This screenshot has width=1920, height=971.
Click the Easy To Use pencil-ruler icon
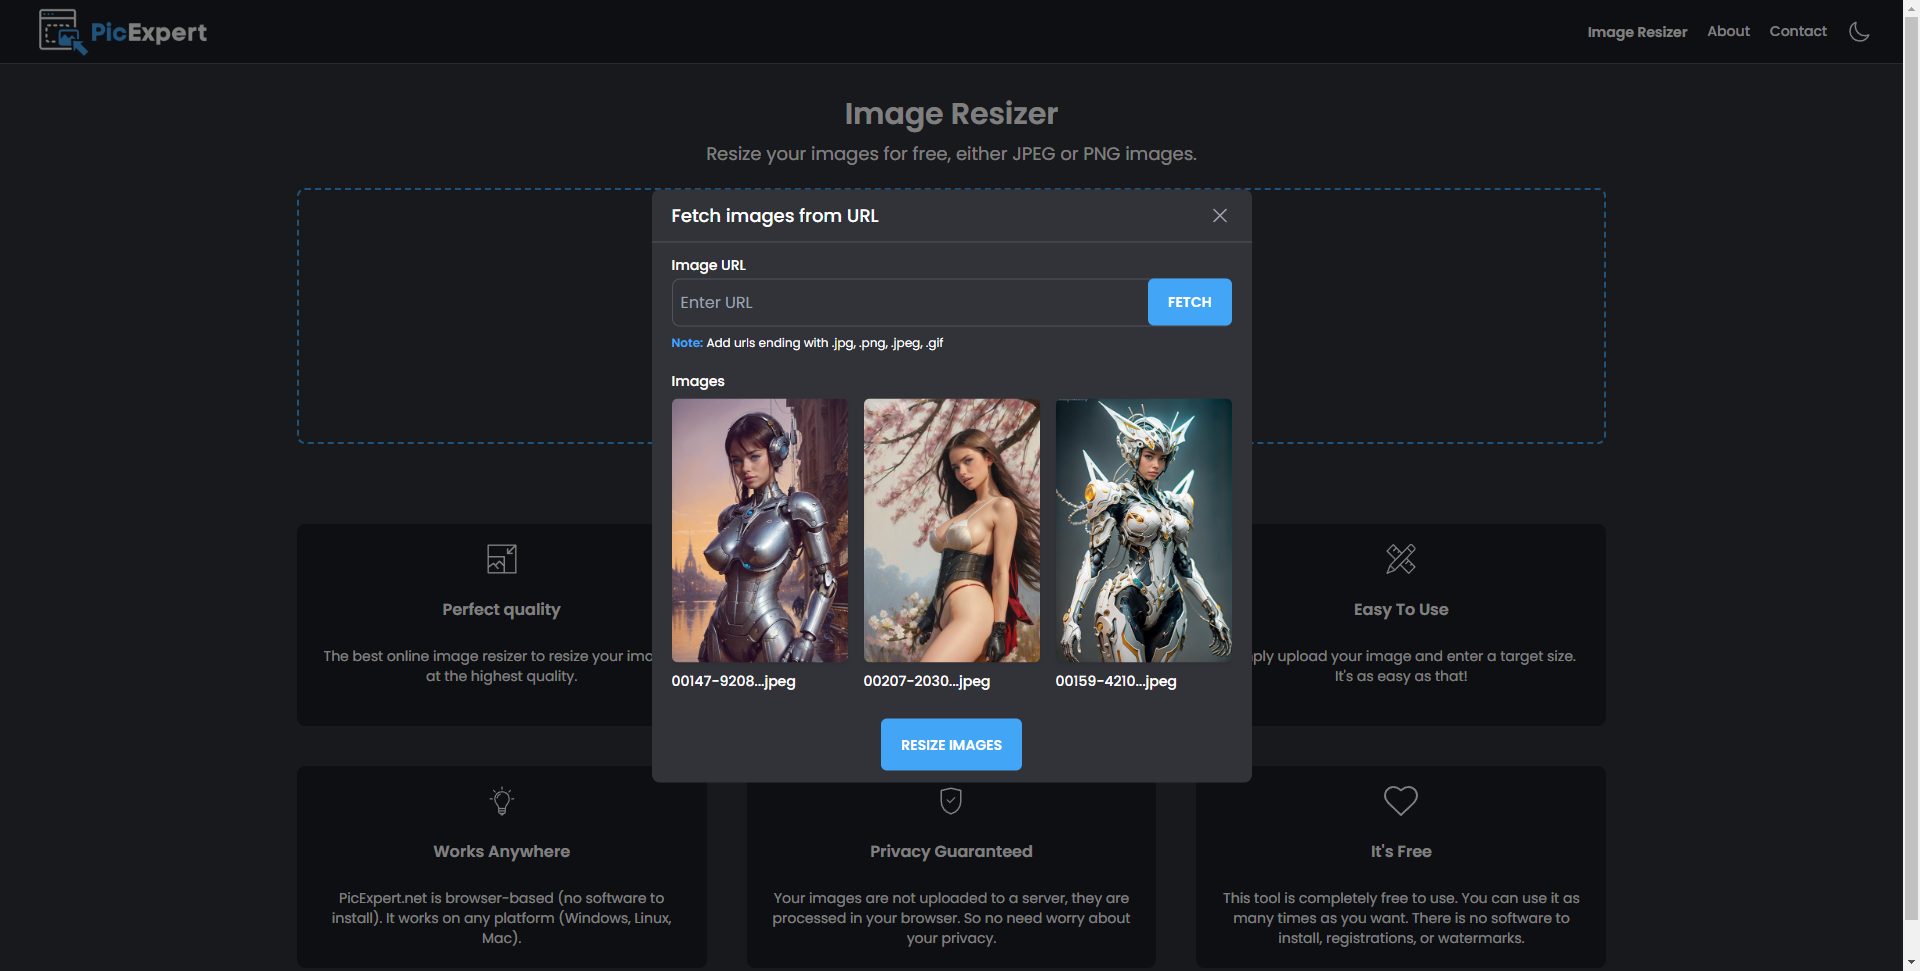[1401, 559]
